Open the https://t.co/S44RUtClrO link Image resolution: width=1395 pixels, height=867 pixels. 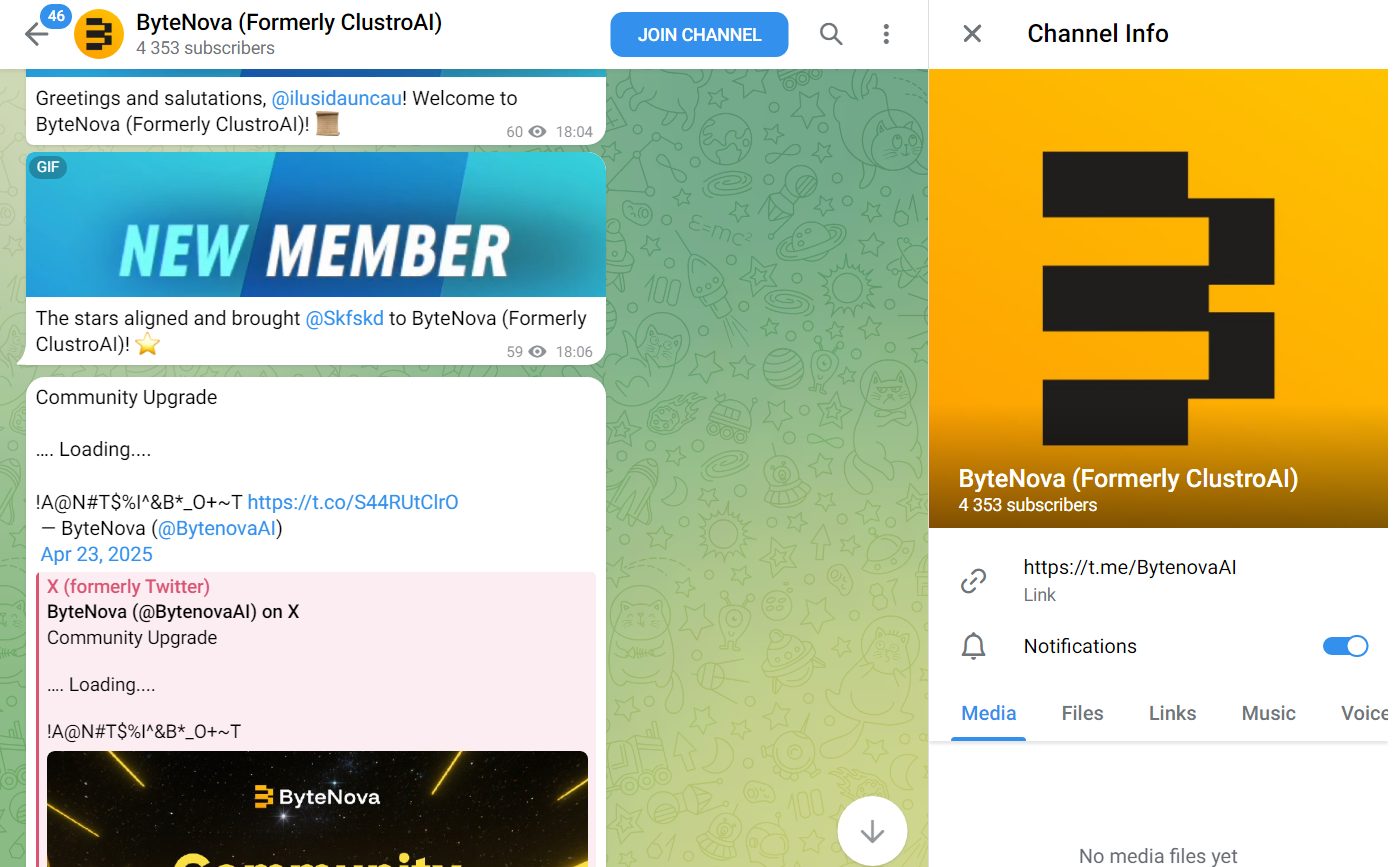click(353, 502)
